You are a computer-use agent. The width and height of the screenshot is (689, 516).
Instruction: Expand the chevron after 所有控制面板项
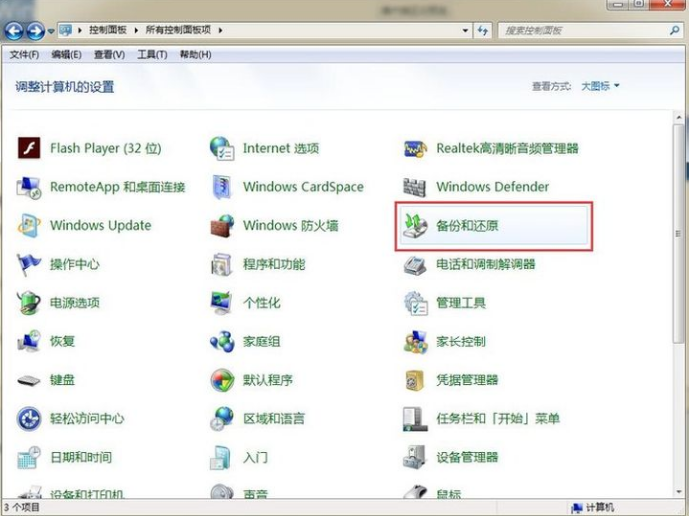[x=220, y=30]
